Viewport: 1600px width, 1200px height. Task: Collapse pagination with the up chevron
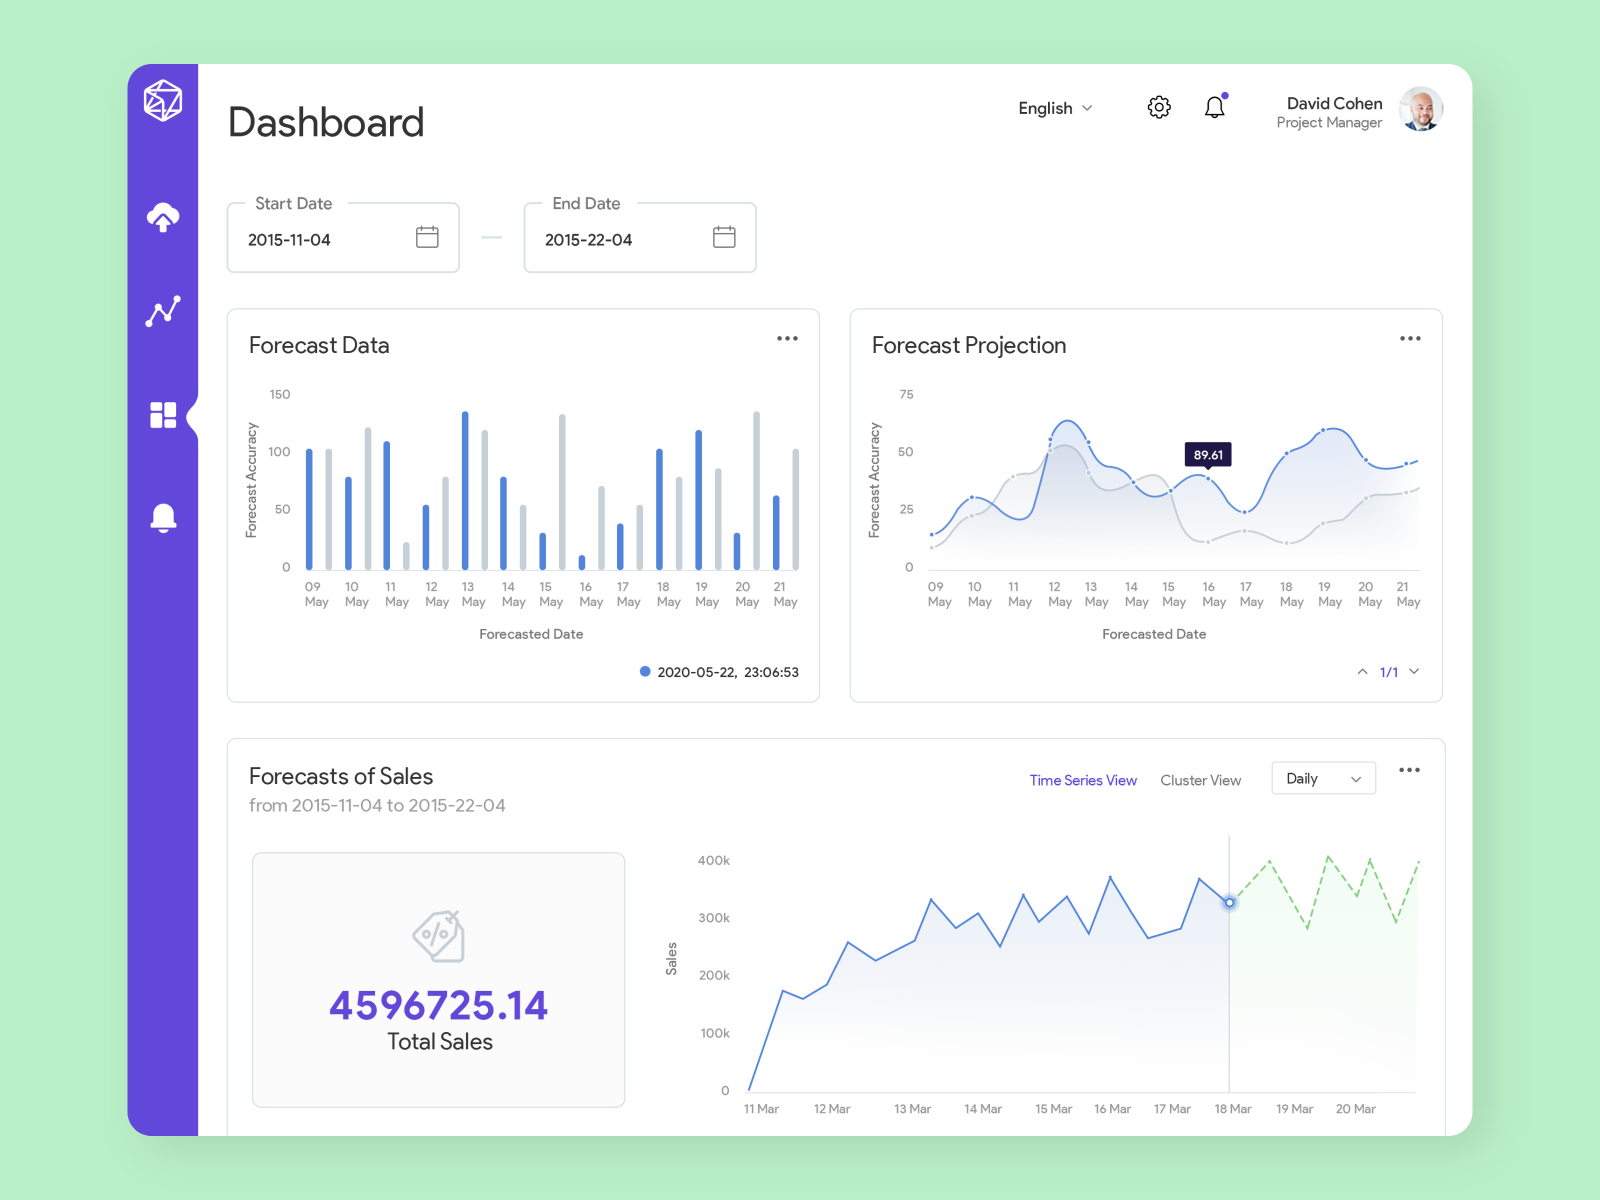pyautogui.click(x=1362, y=672)
